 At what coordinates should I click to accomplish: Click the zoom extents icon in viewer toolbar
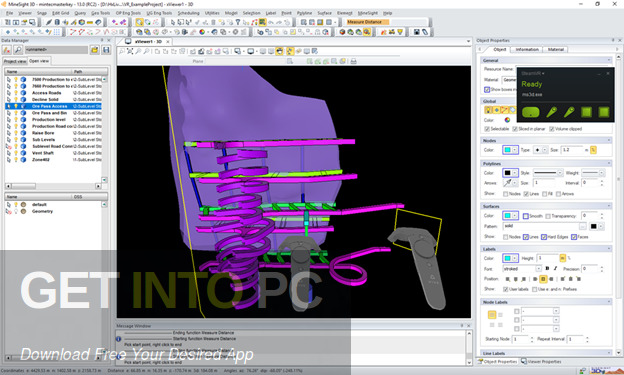click(x=130, y=51)
